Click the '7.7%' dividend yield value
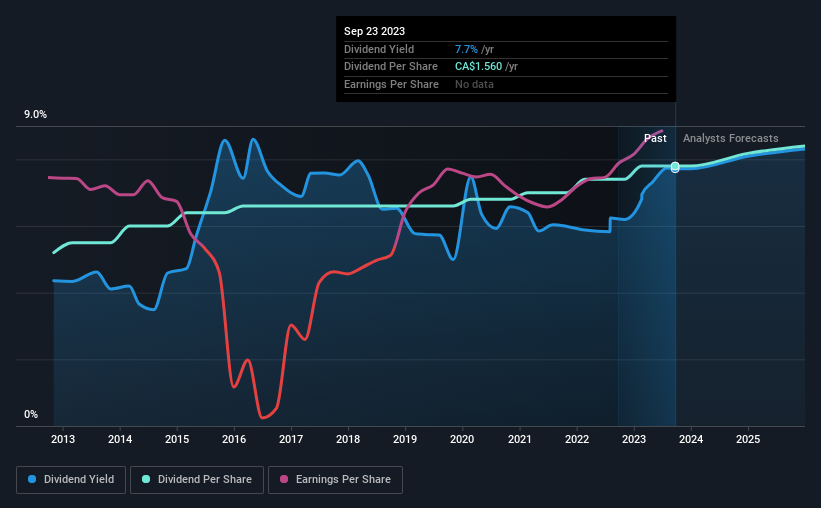821x508 pixels. pyautogui.click(x=466, y=49)
